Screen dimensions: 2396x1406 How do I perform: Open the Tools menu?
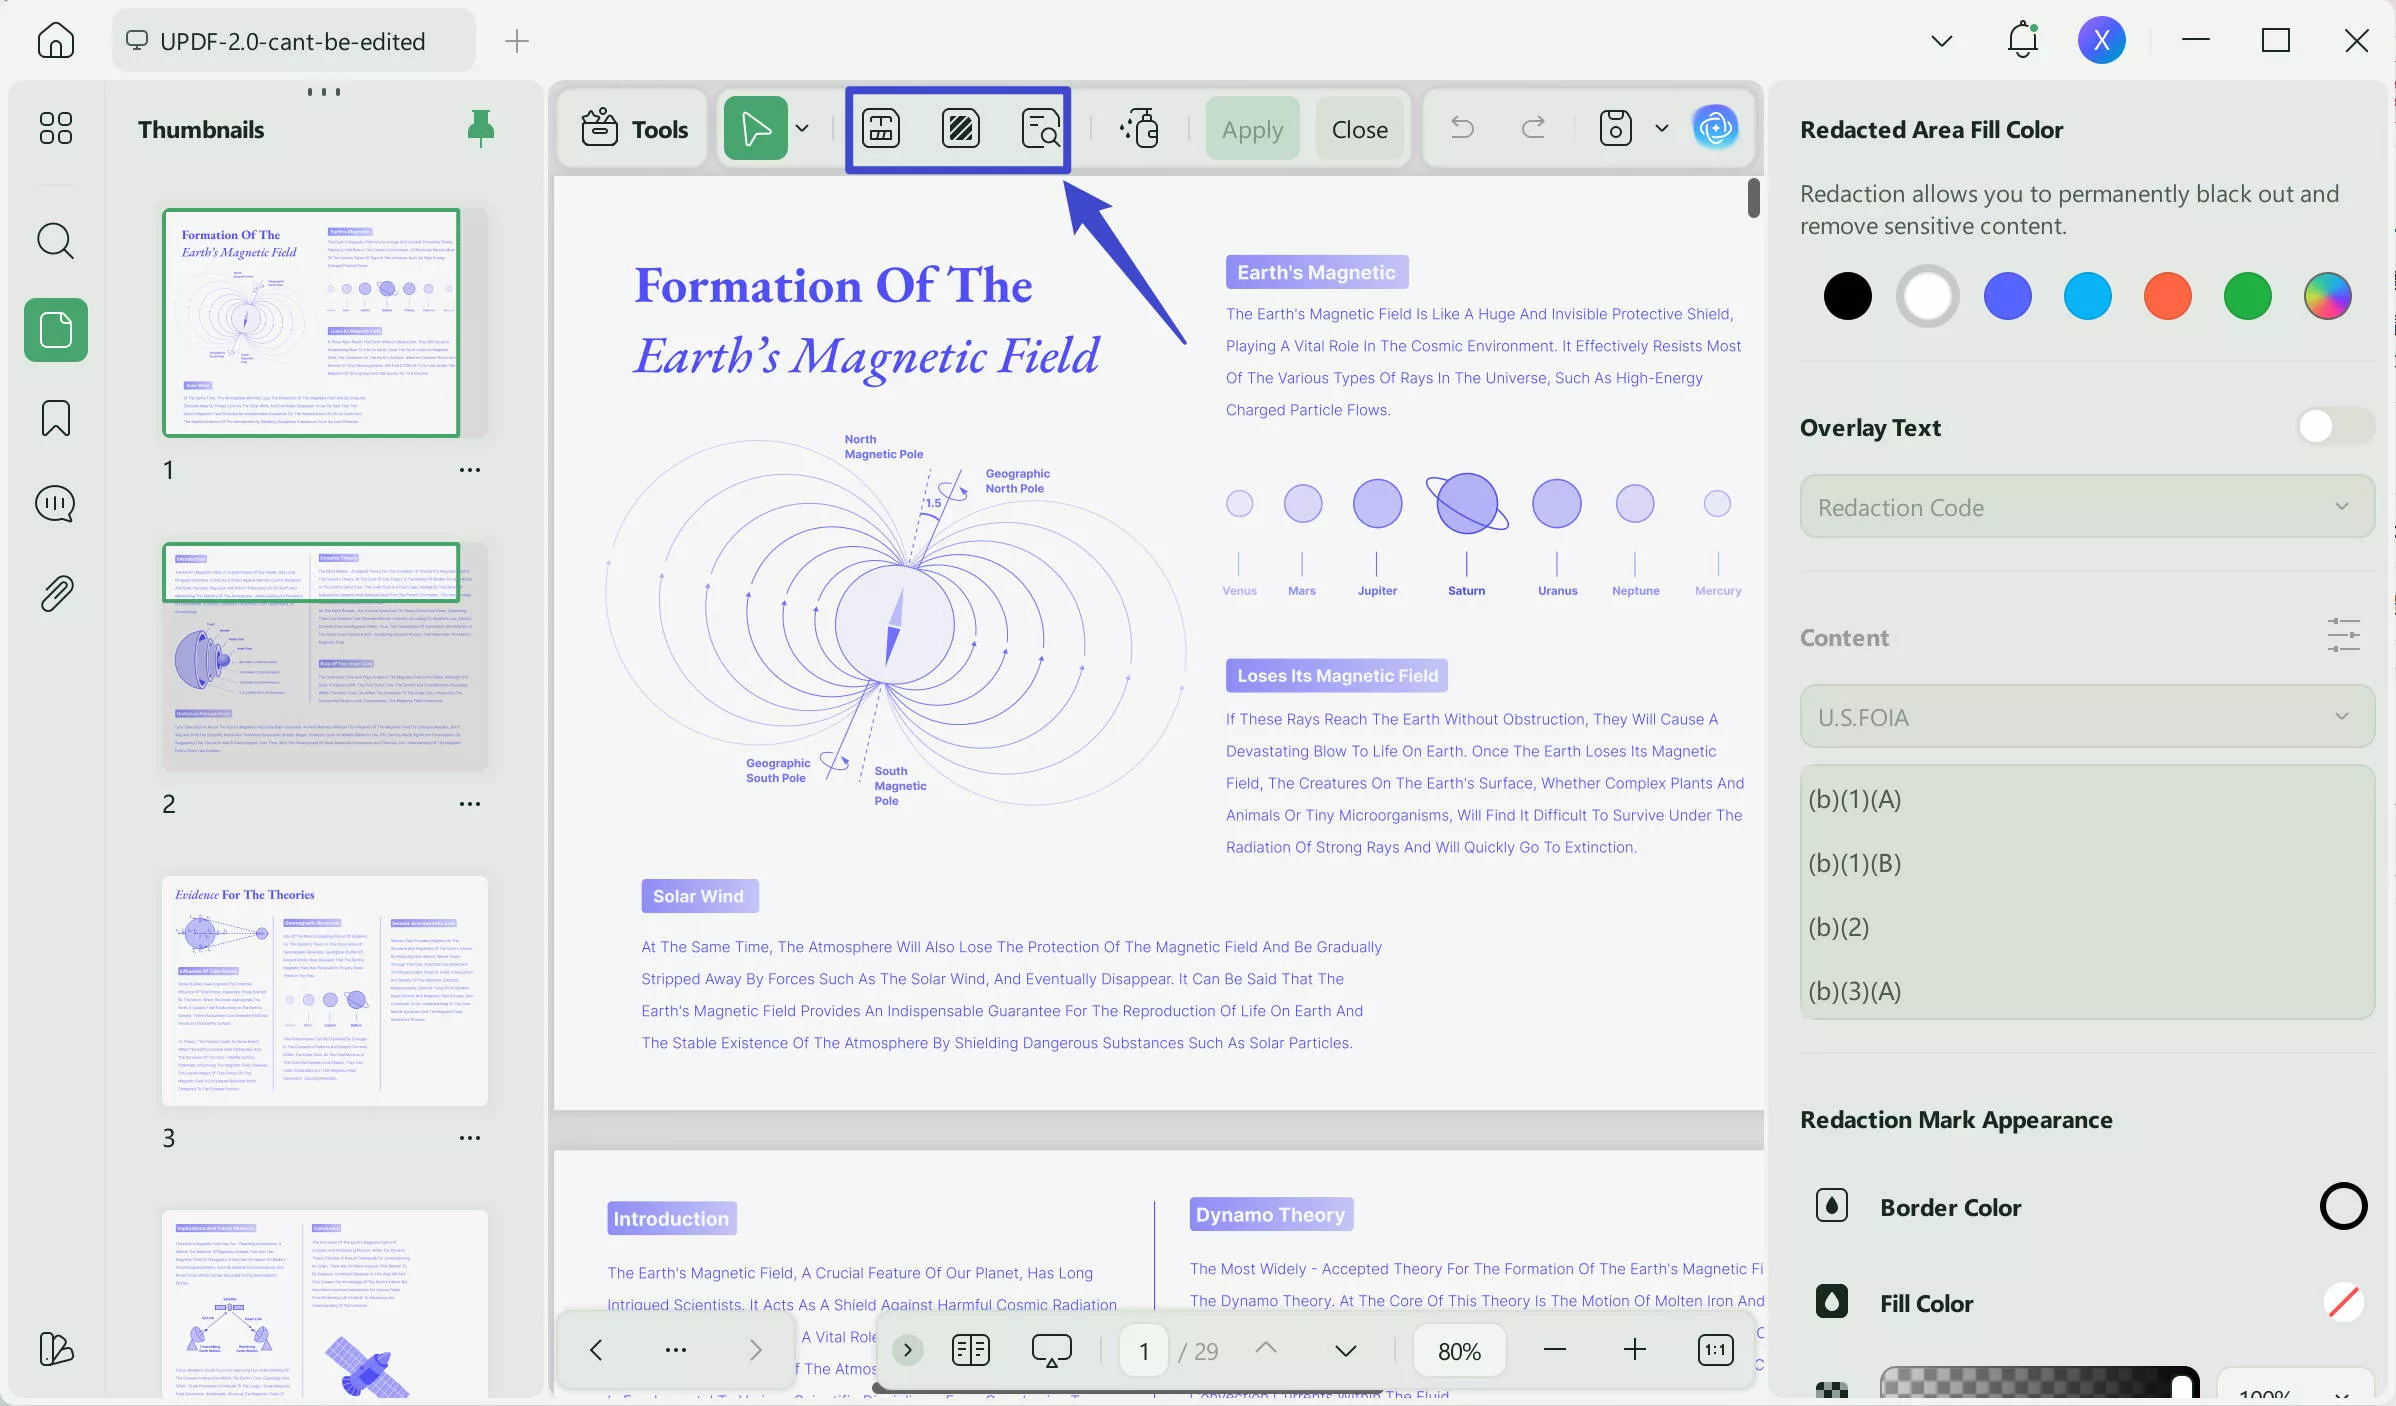point(634,129)
